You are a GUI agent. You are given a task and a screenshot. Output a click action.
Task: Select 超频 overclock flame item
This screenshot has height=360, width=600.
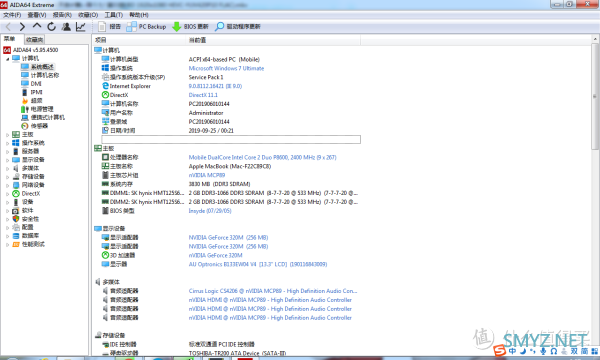(36, 101)
